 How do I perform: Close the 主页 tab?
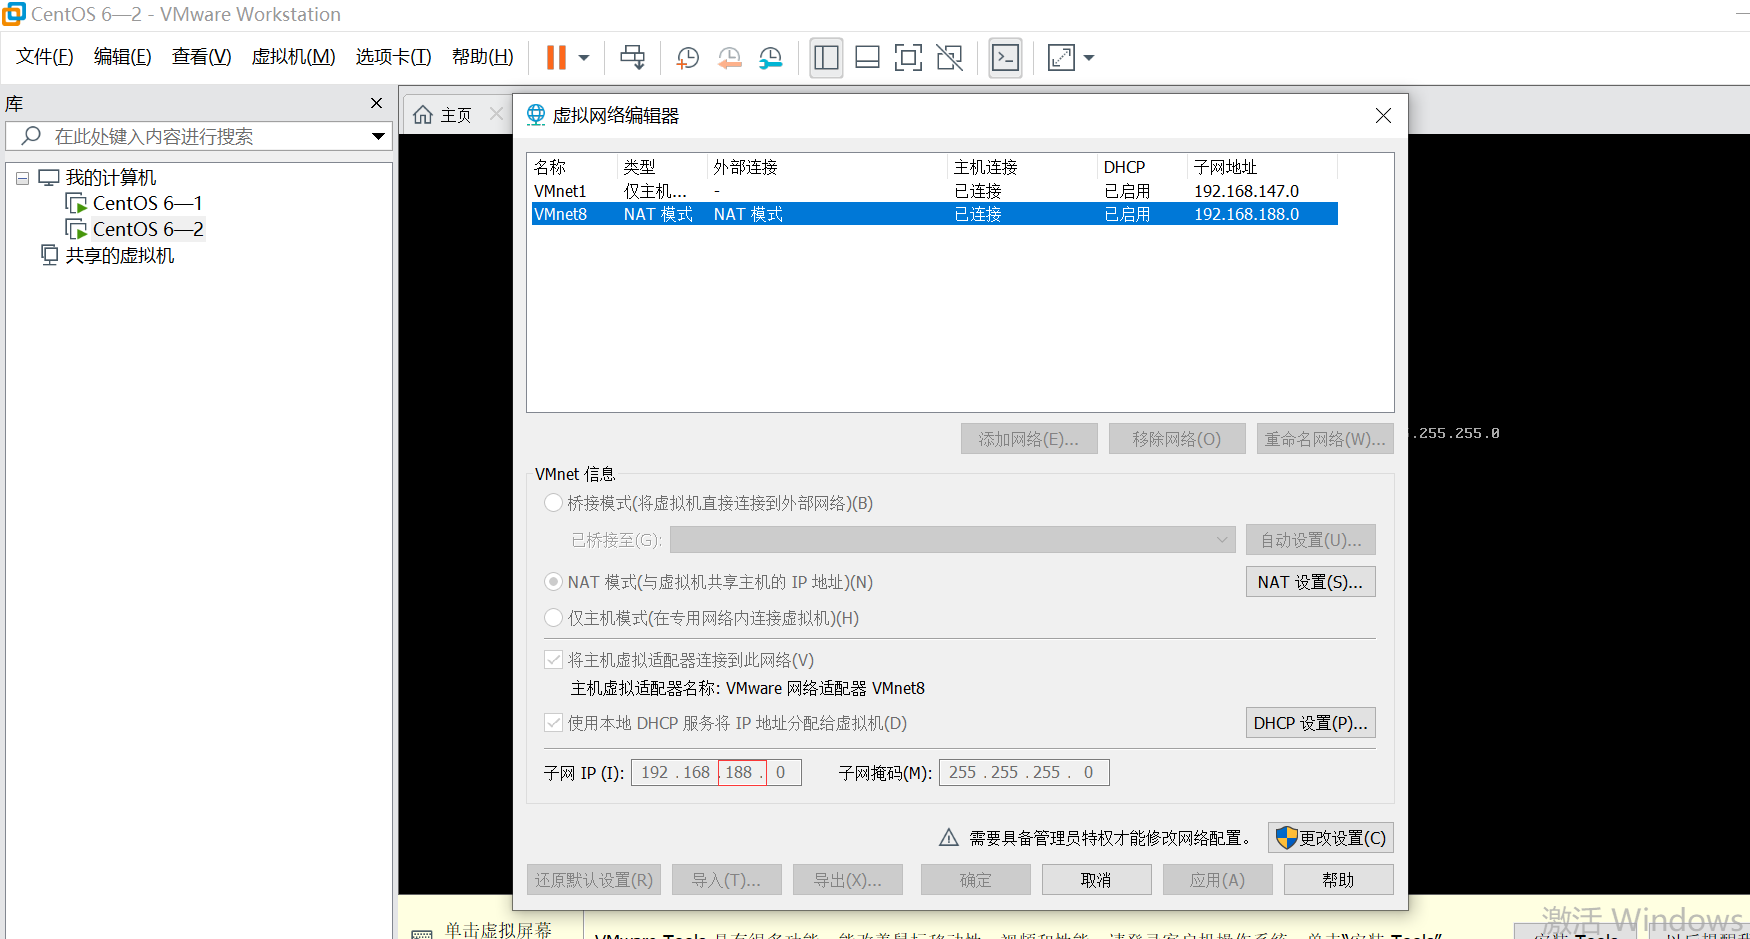496,114
